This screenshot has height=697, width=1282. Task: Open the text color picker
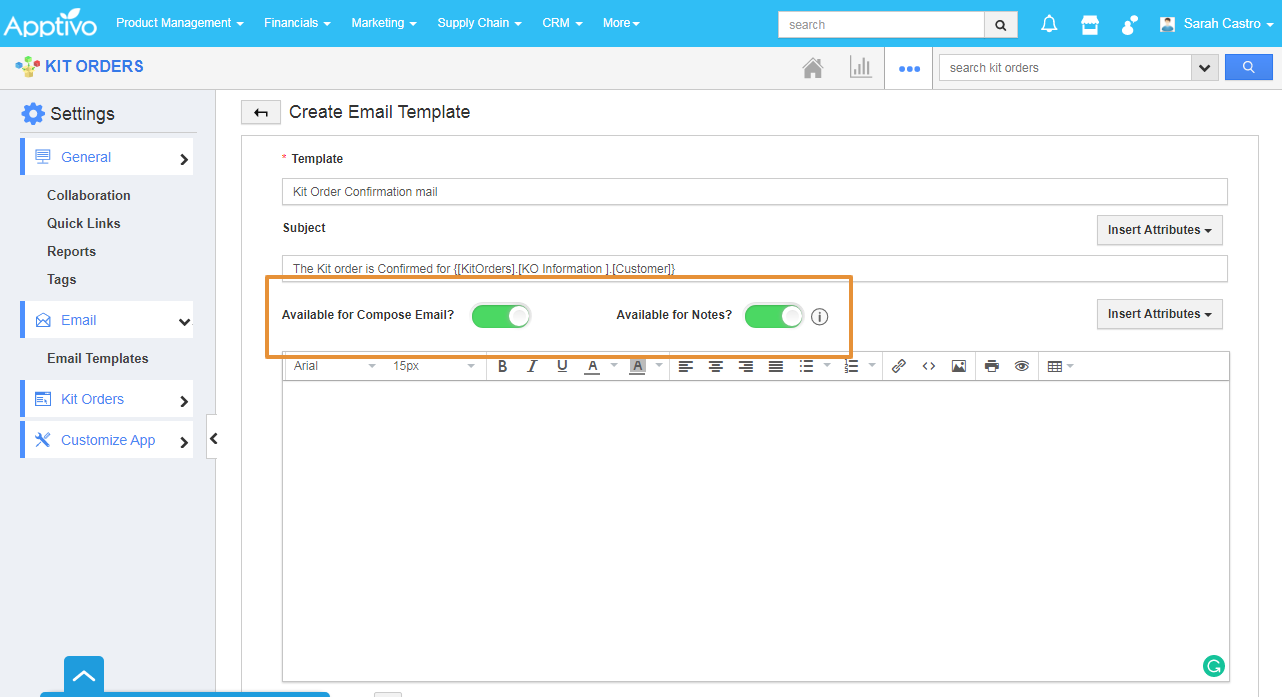click(x=592, y=366)
